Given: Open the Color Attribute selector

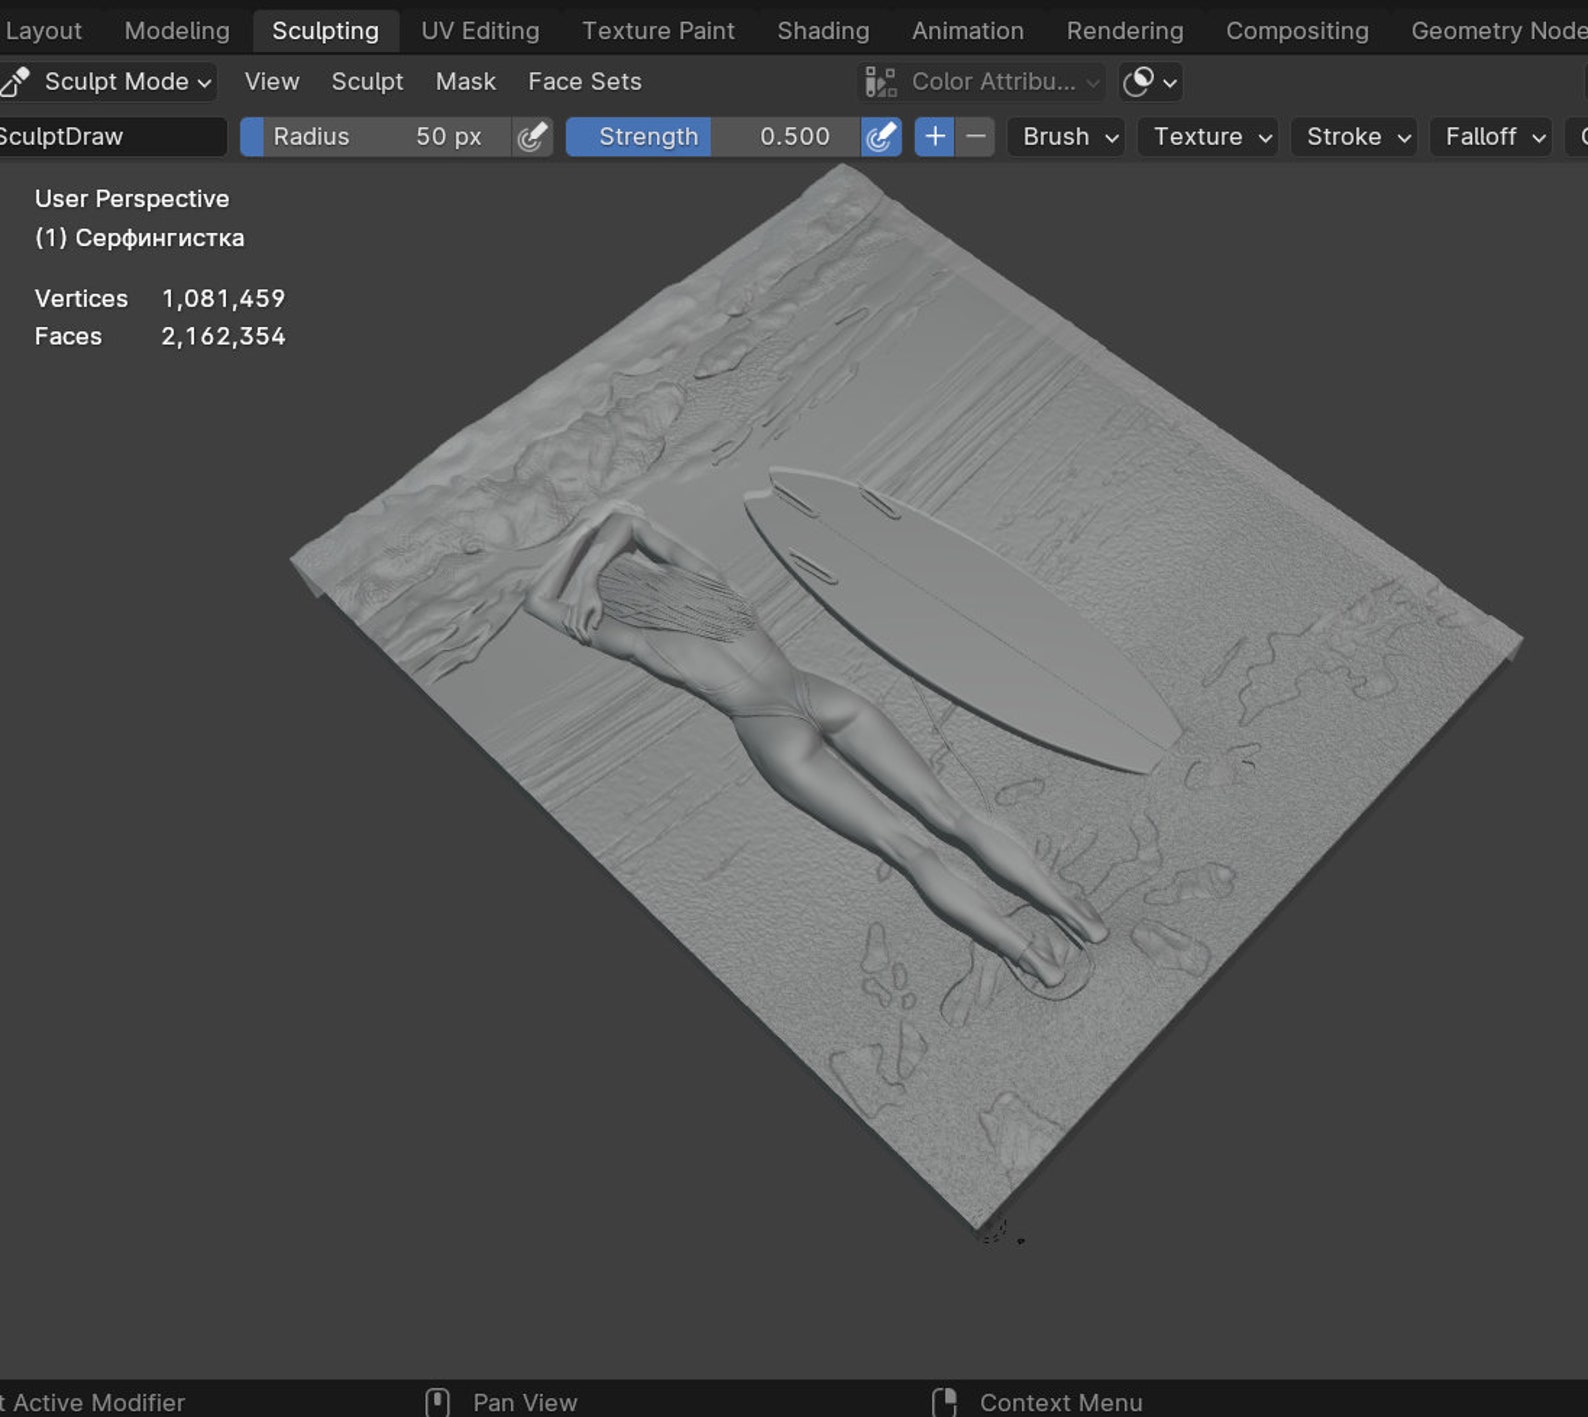Looking at the screenshot, I should 983,81.
